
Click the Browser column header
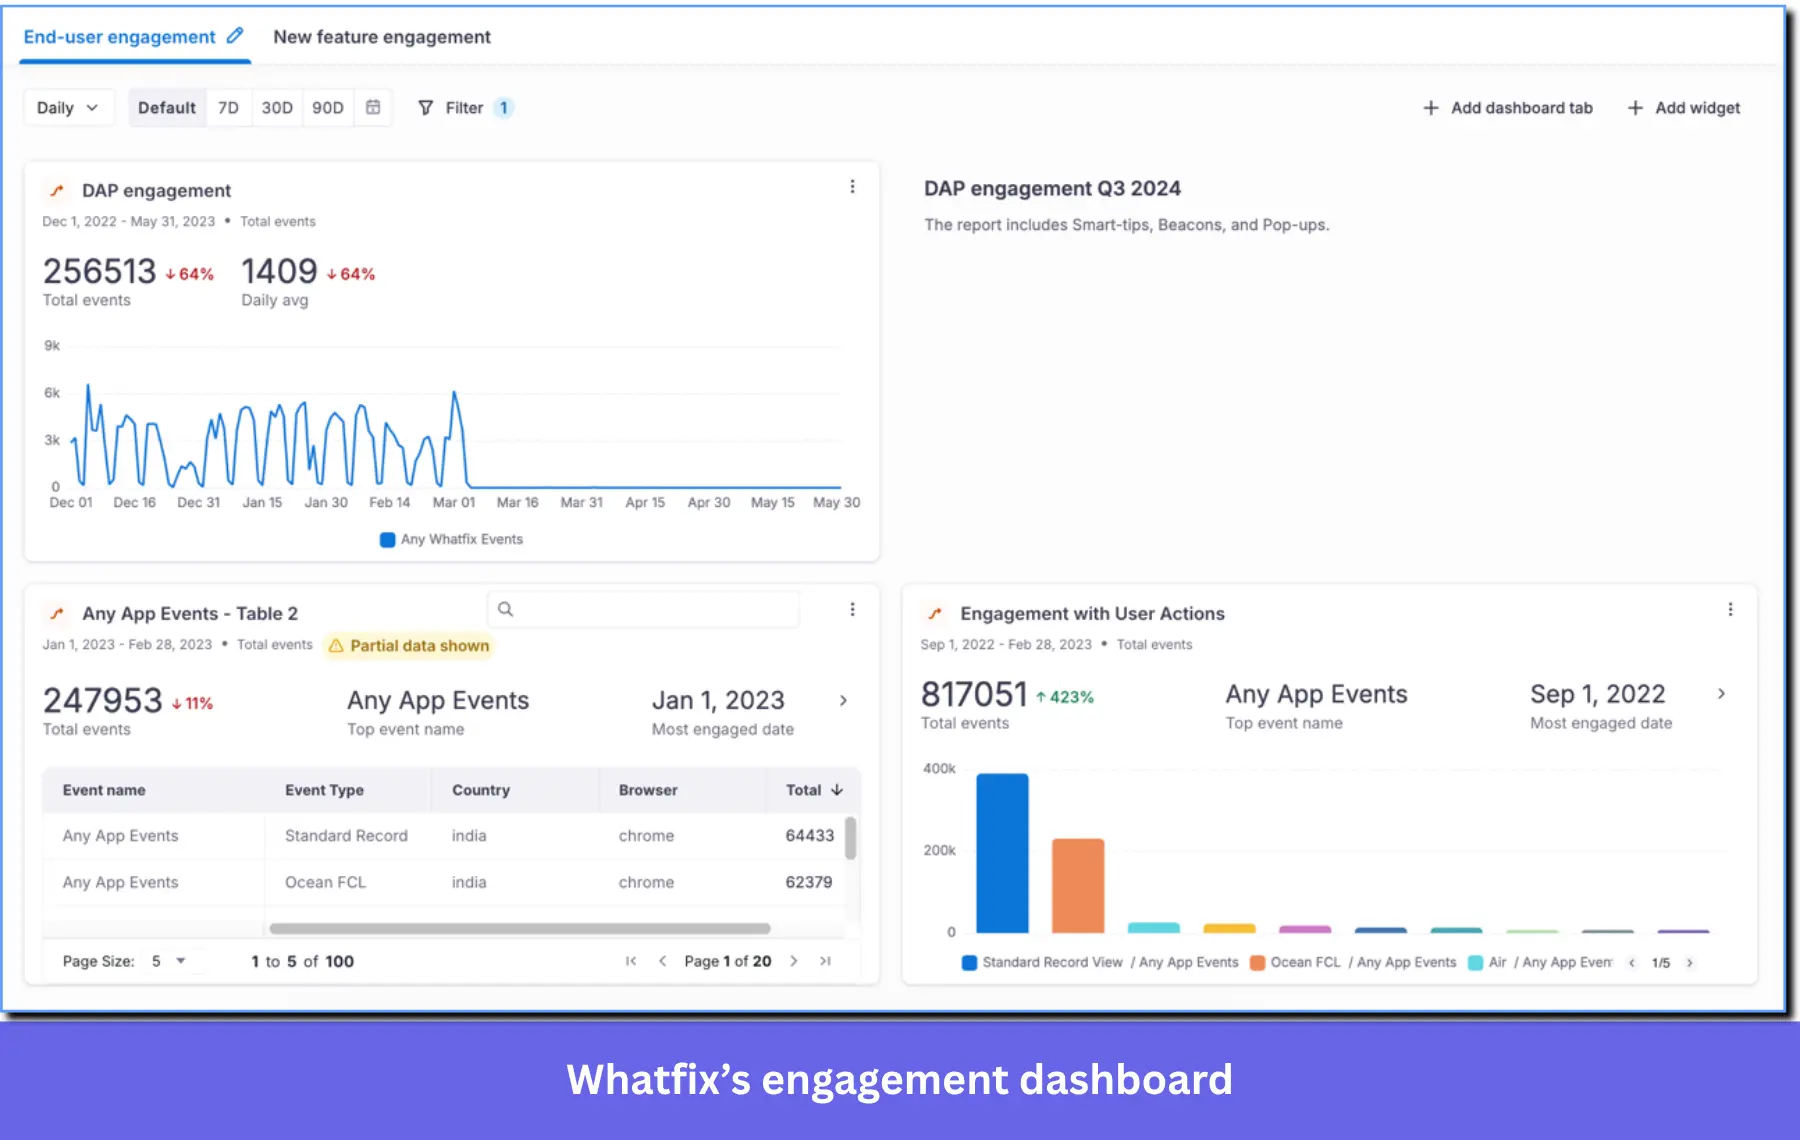648,790
